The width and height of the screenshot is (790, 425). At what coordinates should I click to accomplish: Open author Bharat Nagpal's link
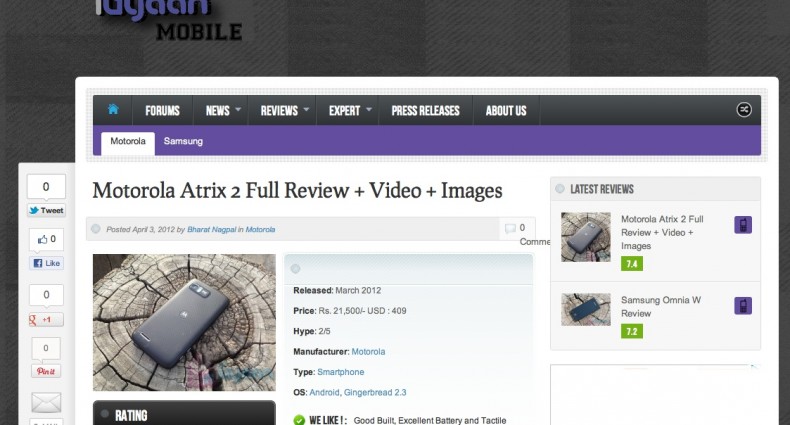[211, 230]
